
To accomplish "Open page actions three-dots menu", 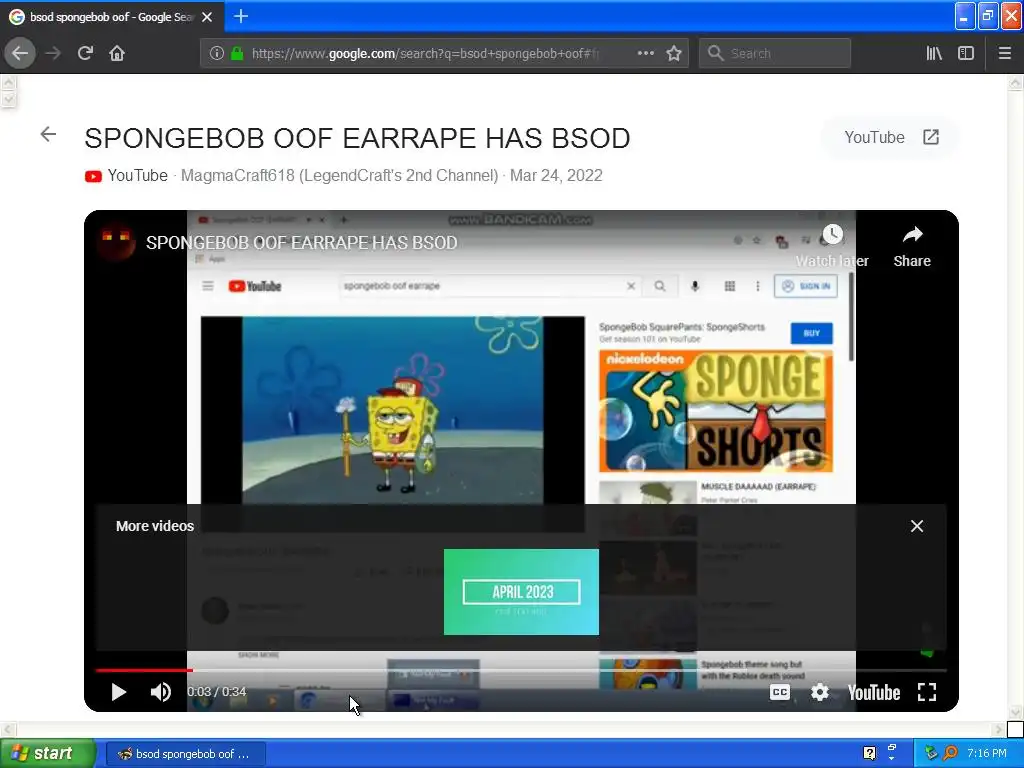I will [645, 53].
